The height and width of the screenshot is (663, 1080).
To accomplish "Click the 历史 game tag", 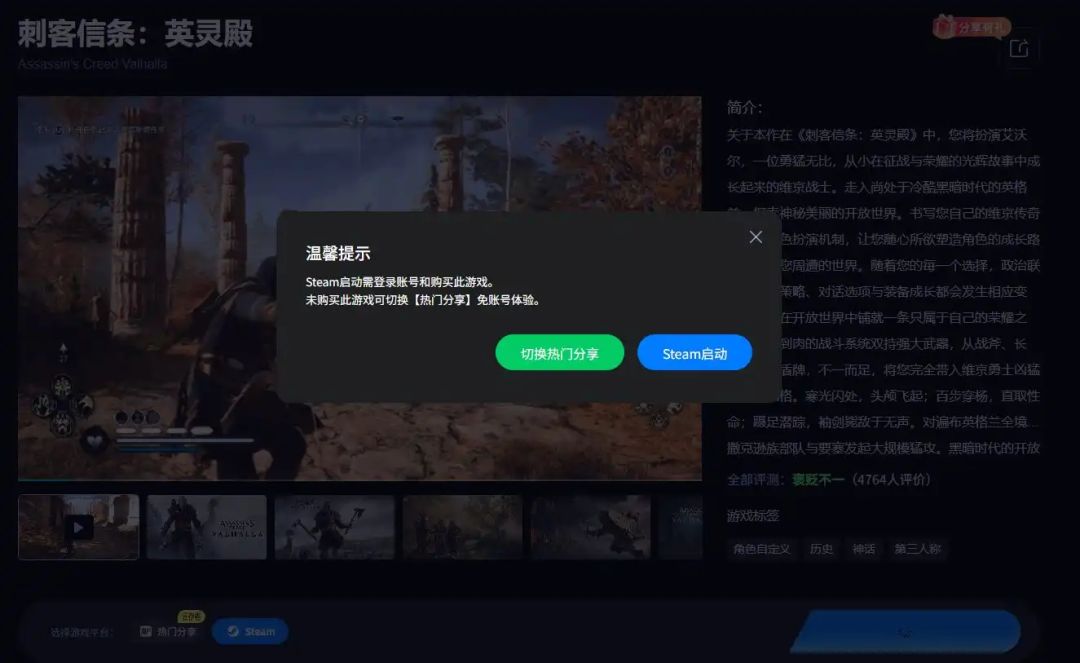I will pos(821,549).
